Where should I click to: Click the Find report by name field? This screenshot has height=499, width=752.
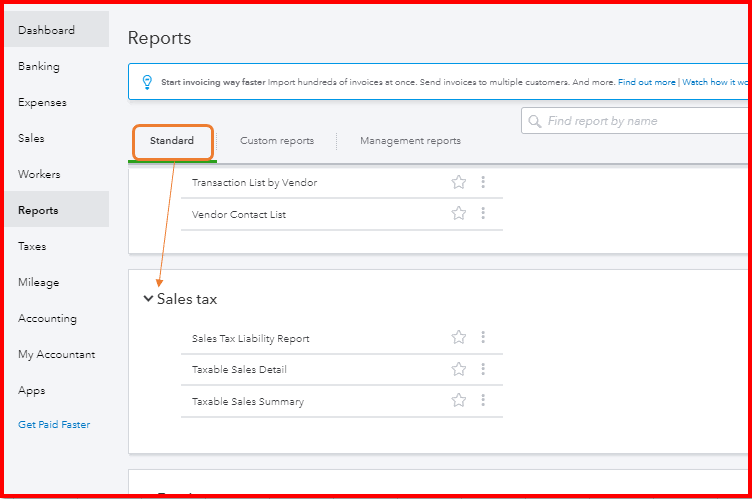(x=634, y=121)
